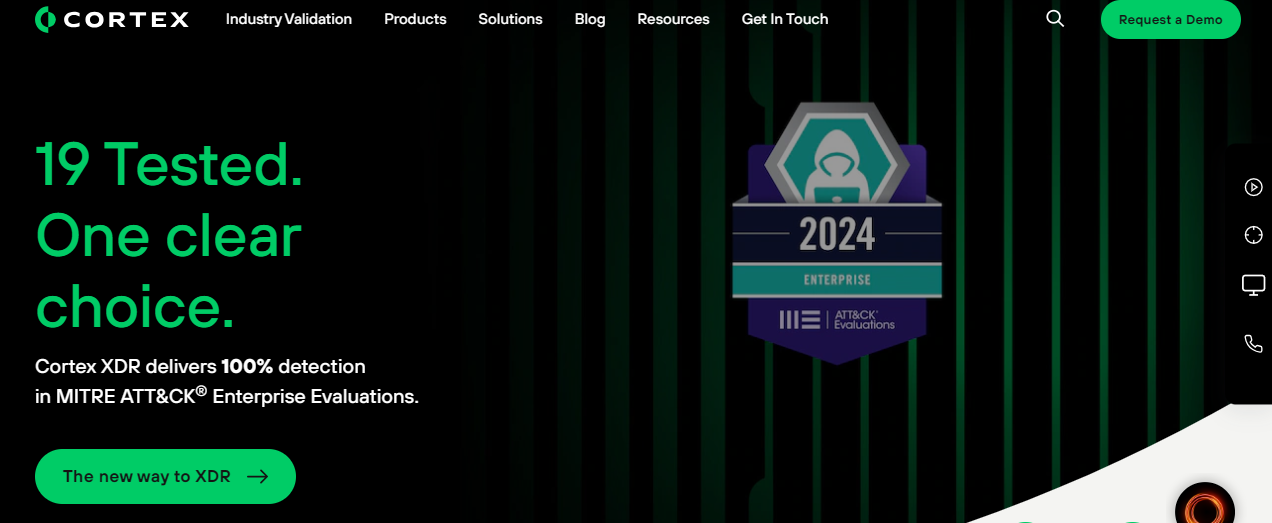Open the search magnifier icon
The image size is (1272, 523).
point(1055,19)
